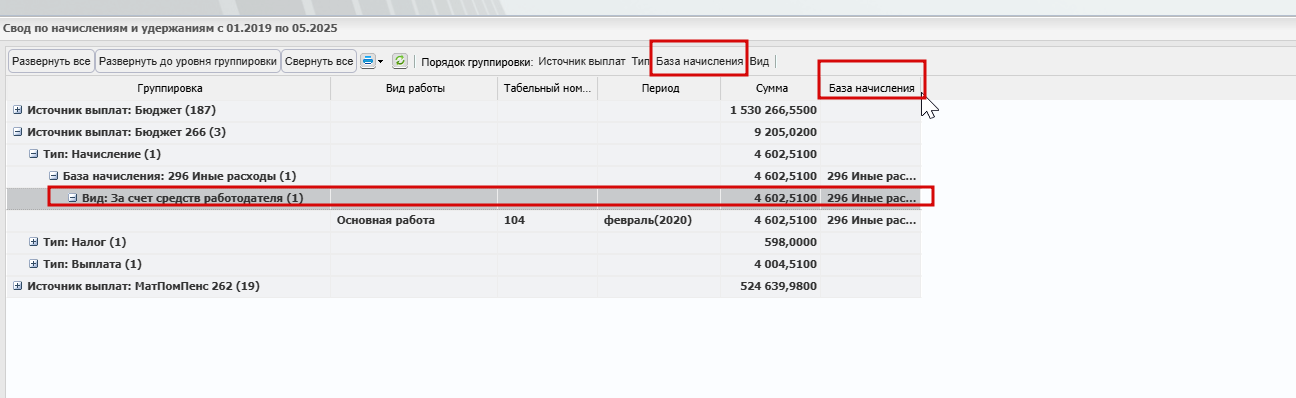Click the 'февраль(2020)' period cell
The width and height of the screenshot is (1296, 398).
[647, 220]
